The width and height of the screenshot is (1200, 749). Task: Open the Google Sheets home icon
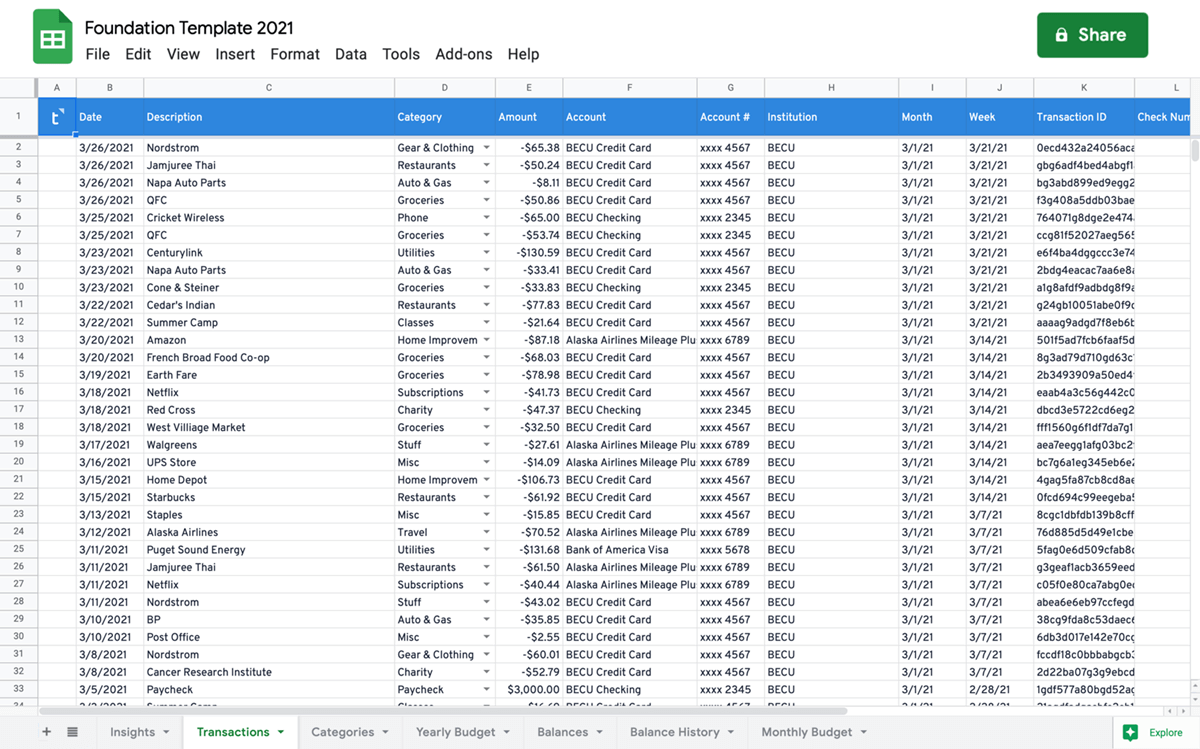(53, 37)
